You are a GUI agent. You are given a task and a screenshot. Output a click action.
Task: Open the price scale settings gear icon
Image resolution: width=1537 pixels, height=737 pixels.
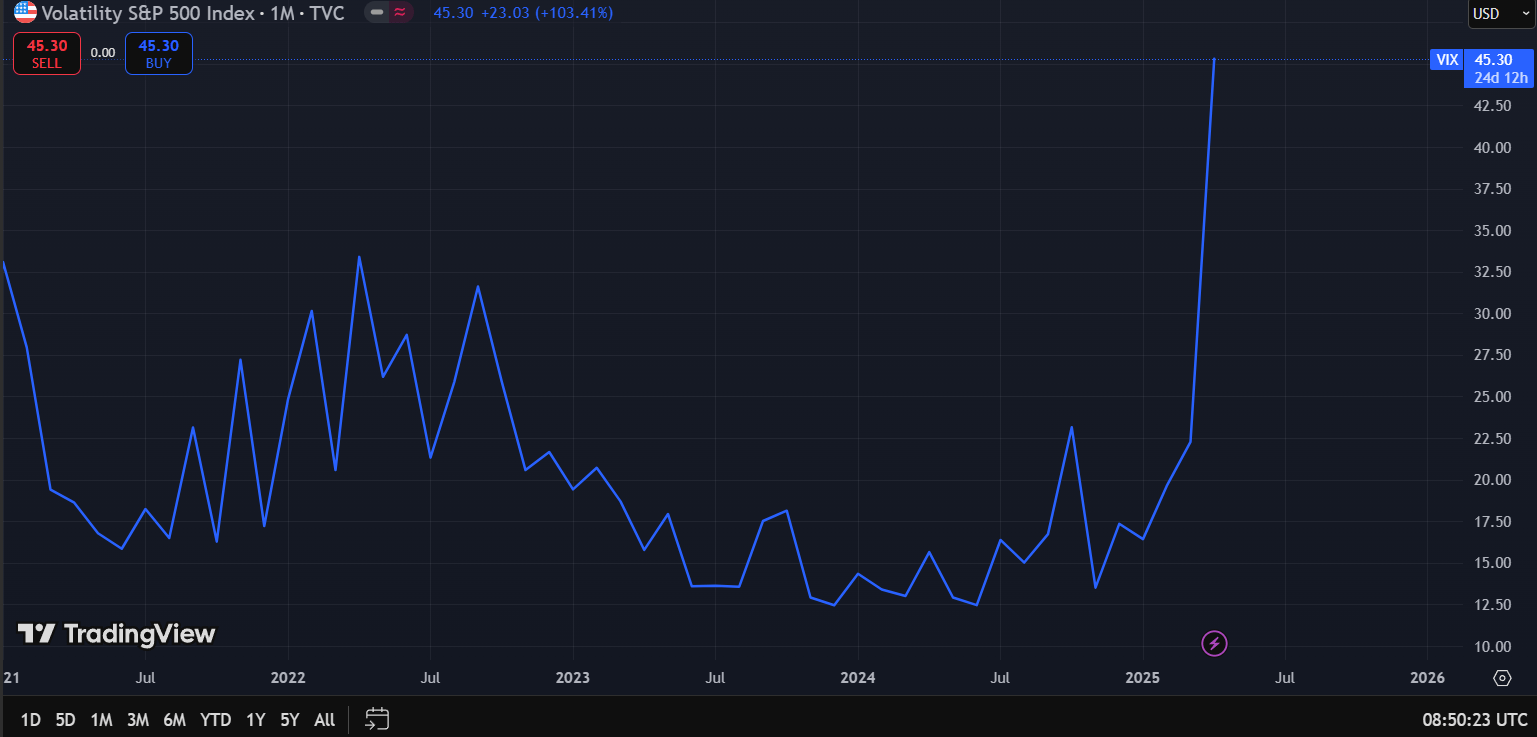1502,678
